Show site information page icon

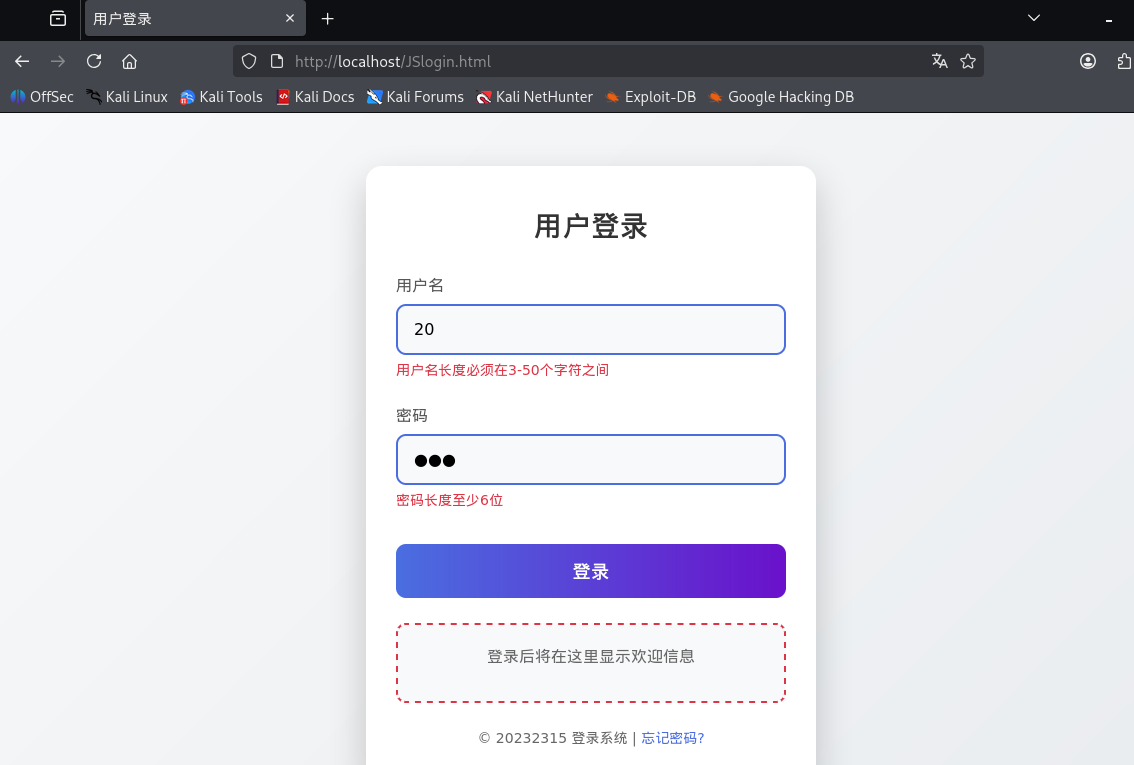[x=277, y=61]
